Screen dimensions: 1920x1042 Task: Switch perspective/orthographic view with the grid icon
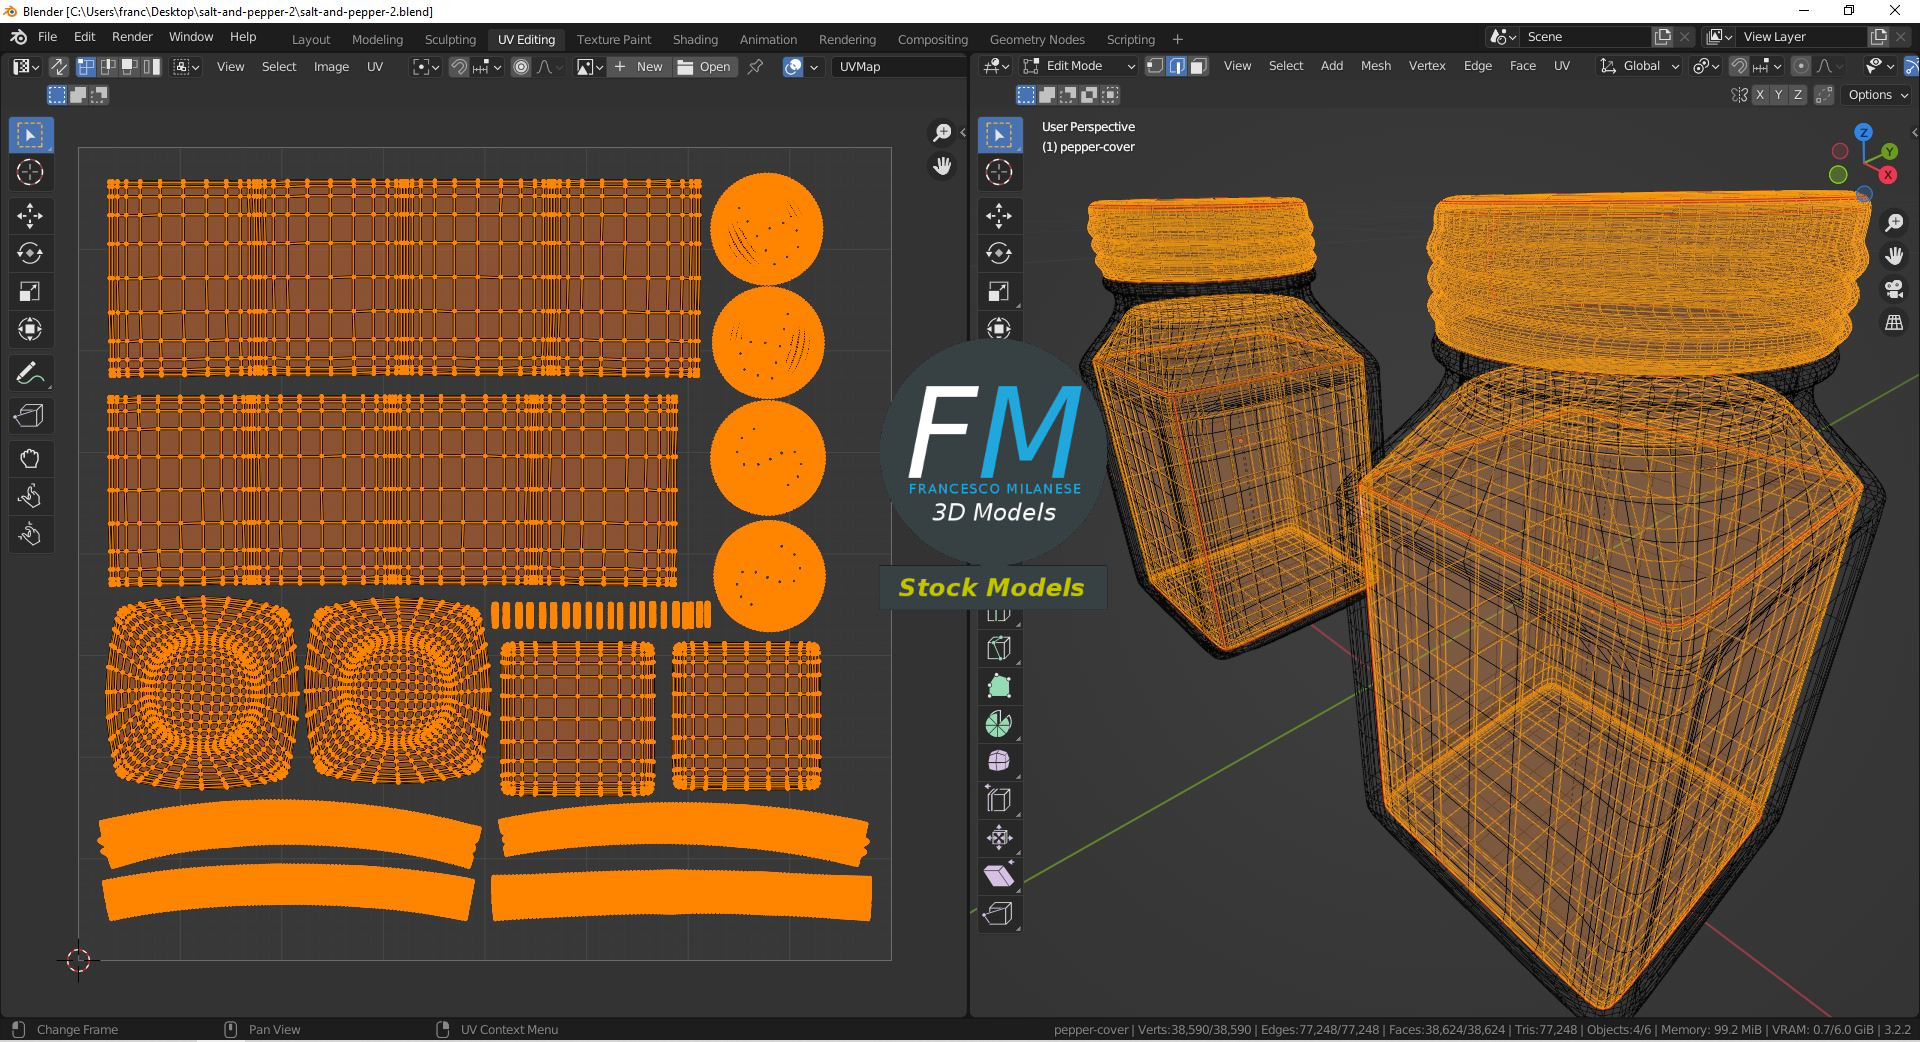pyautogui.click(x=1894, y=323)
